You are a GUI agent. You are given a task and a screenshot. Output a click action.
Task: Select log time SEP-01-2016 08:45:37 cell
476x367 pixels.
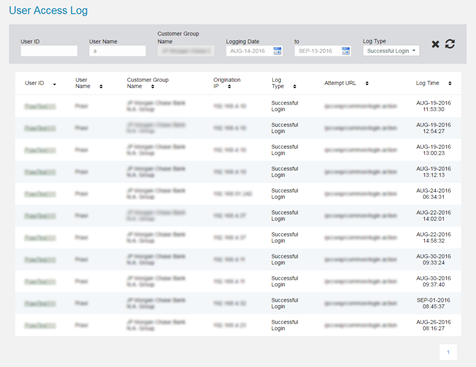(433, 303)
